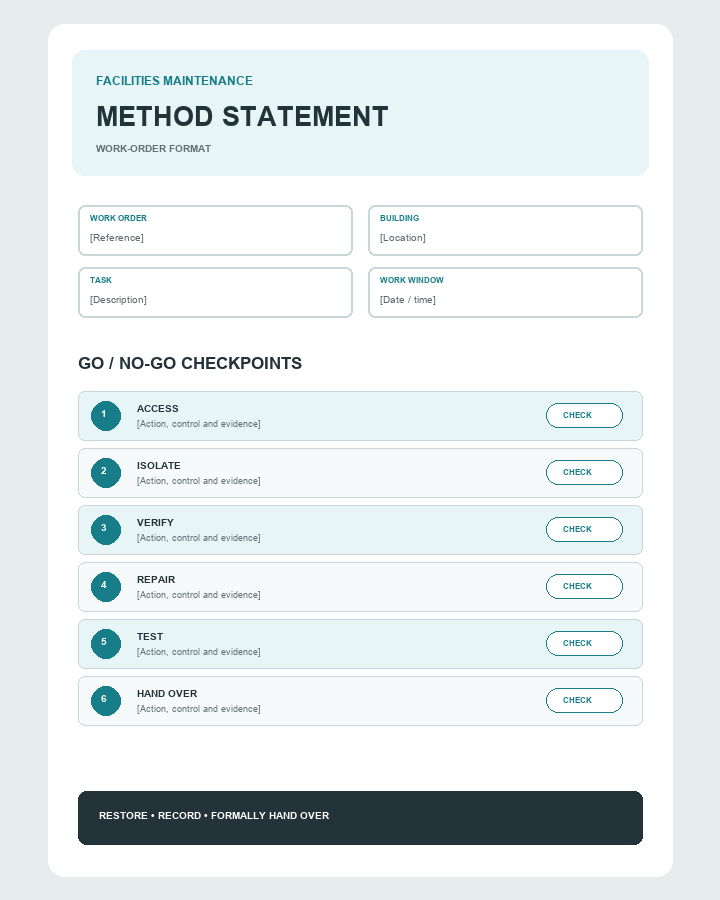Screen dimensions: 720x900
Task: Click the Work Window date/time field
Action: 505,292
